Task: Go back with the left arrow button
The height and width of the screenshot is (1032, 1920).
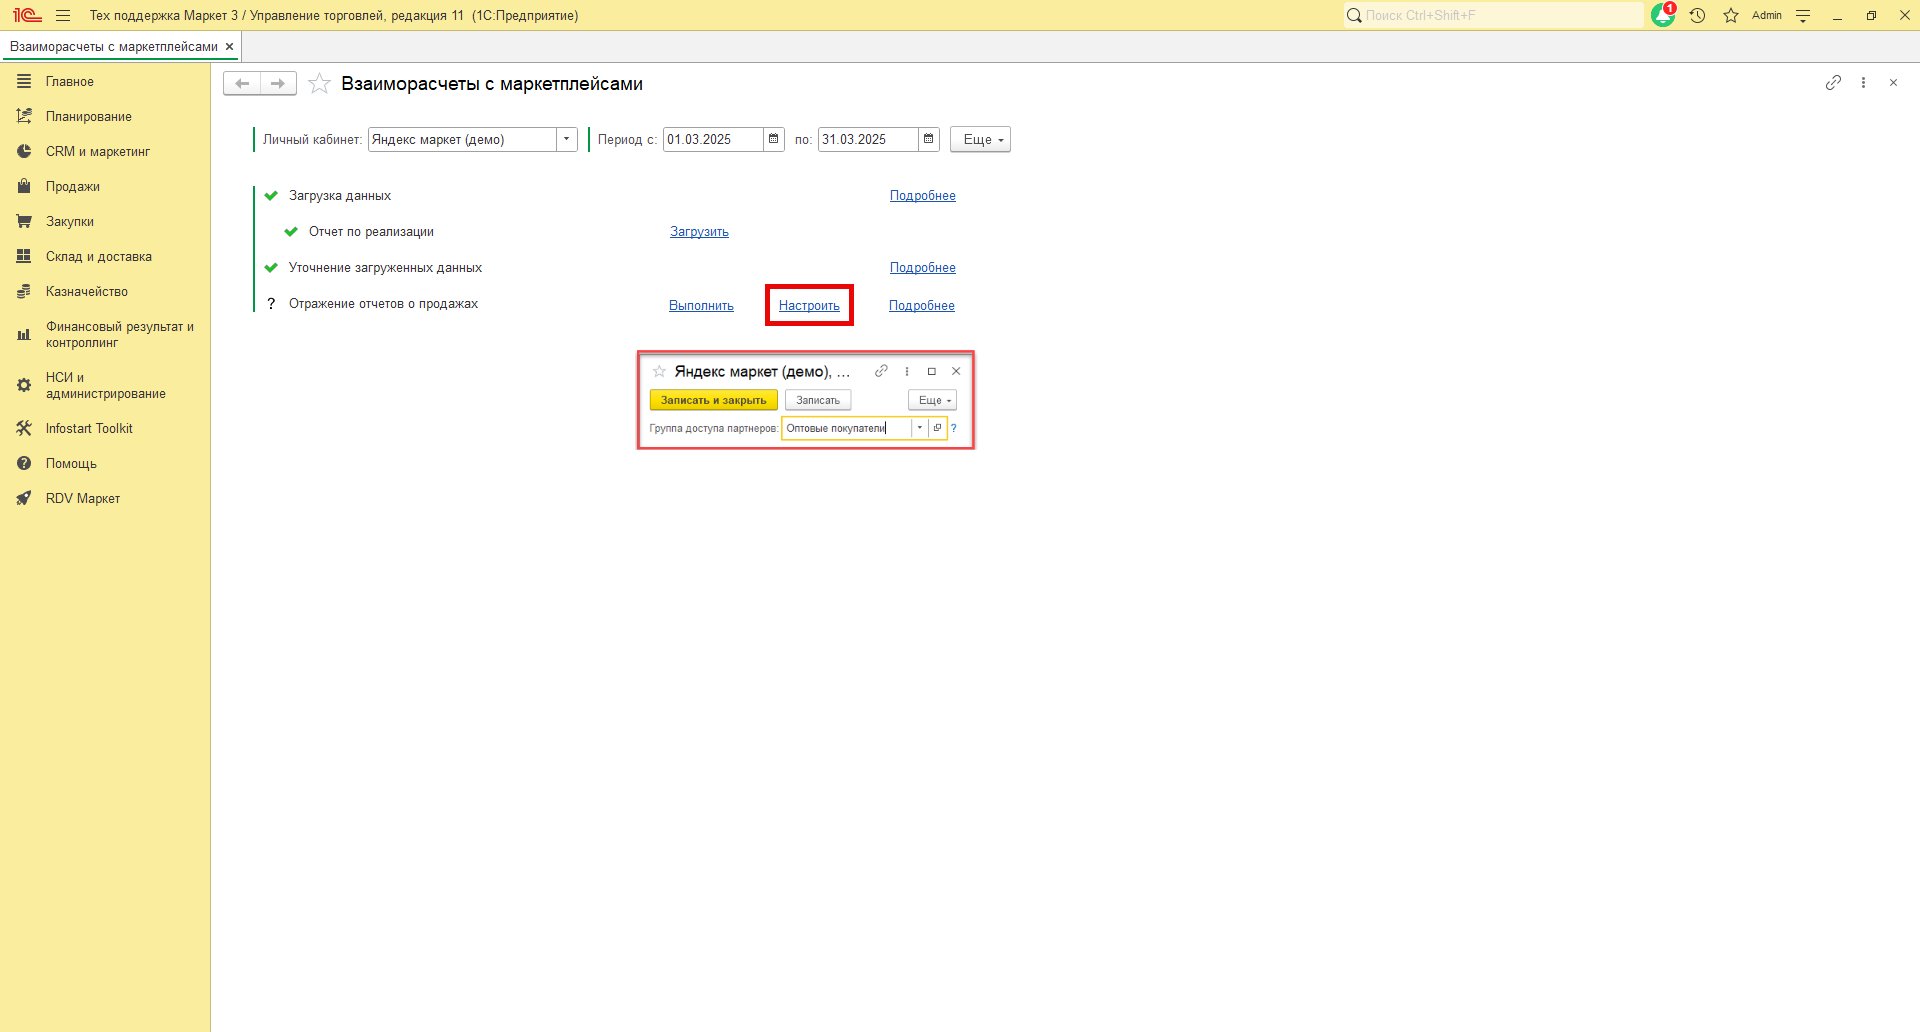Action: click(x=242, y=83)
